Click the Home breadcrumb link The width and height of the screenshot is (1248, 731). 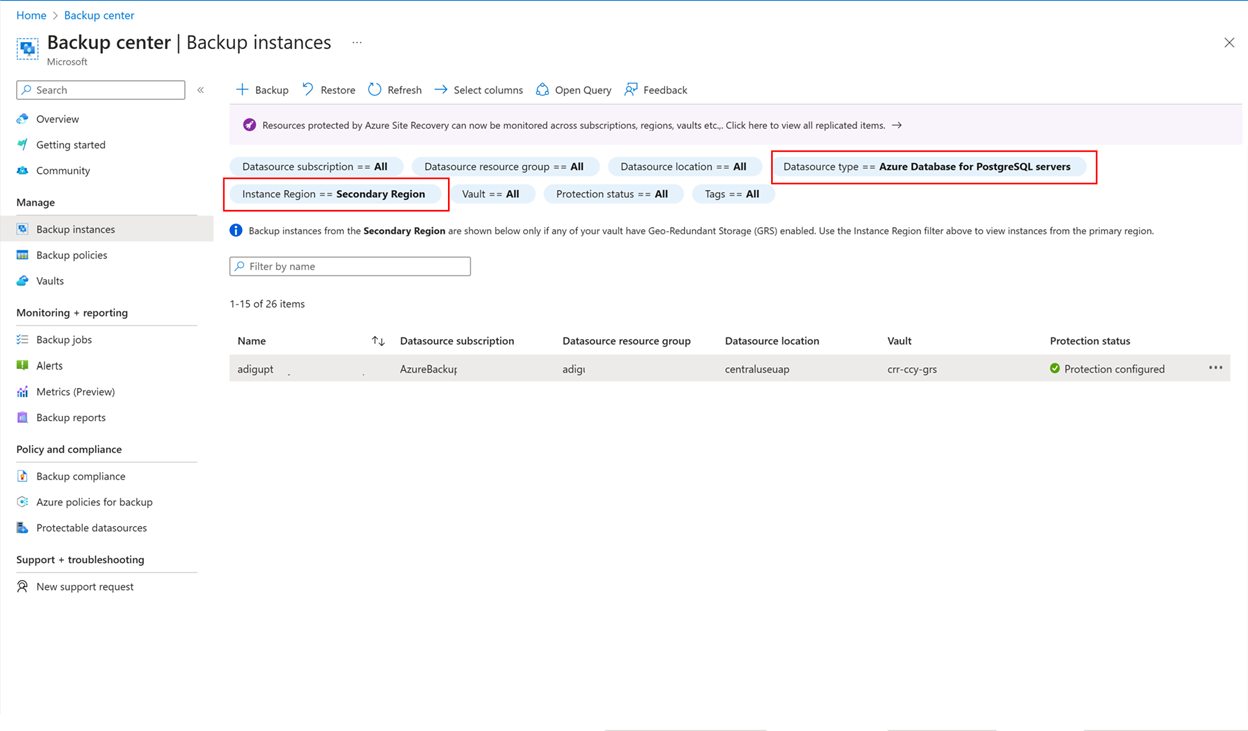point(31,15)
